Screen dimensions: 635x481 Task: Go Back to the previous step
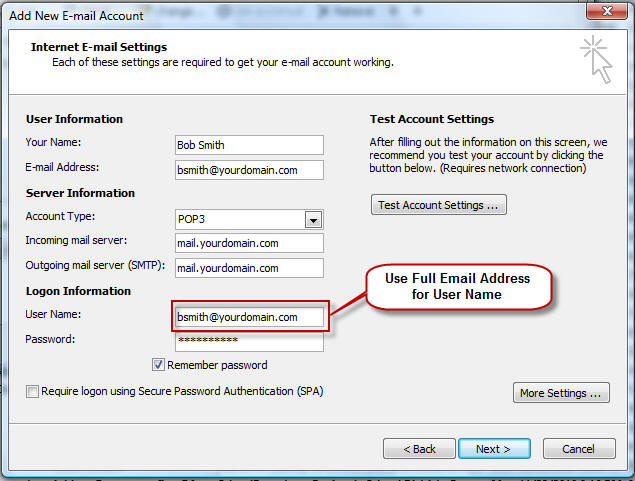(419, 449)
